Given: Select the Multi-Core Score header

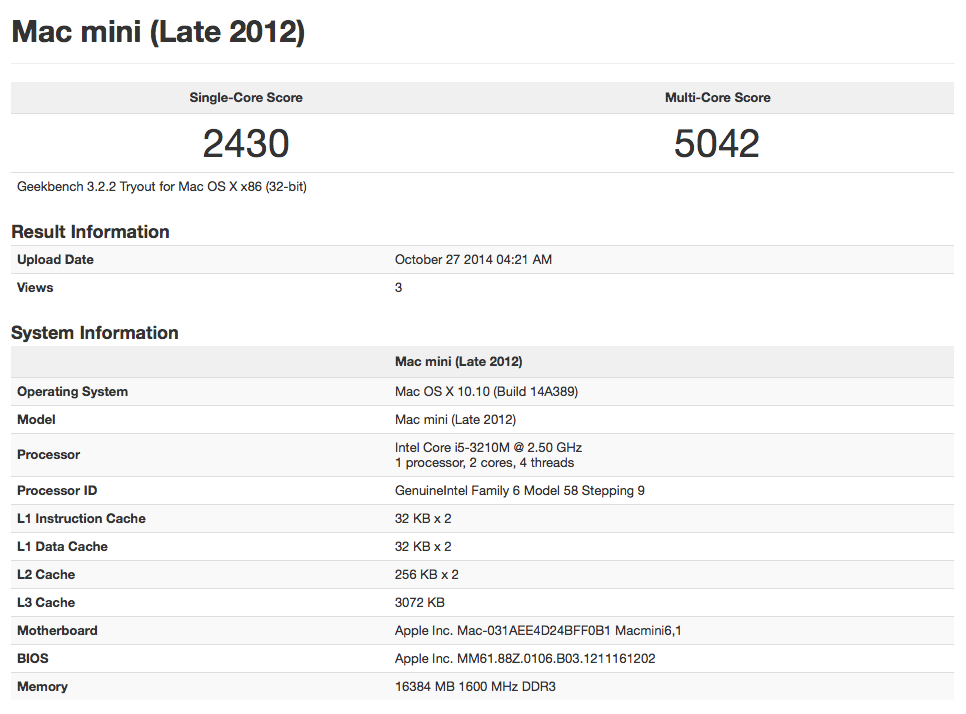Looking at the screenshot, I should (718, 97).
